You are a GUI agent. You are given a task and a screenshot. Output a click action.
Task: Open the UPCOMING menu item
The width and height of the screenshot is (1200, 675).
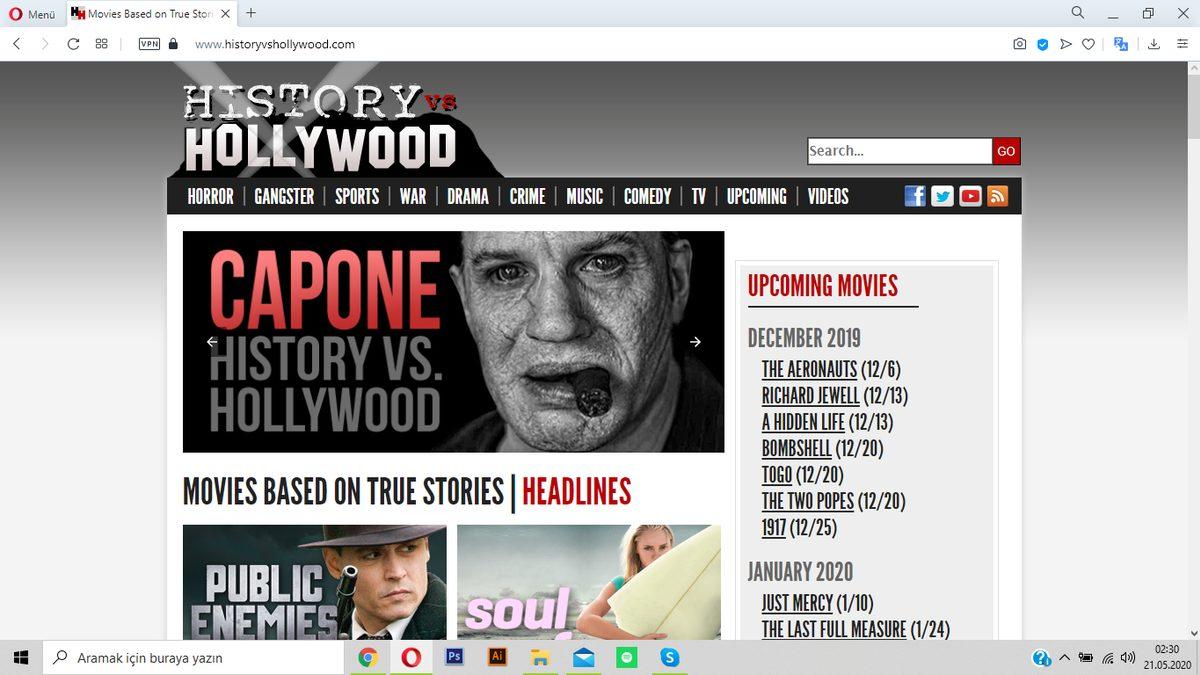[x=756, y=197]
